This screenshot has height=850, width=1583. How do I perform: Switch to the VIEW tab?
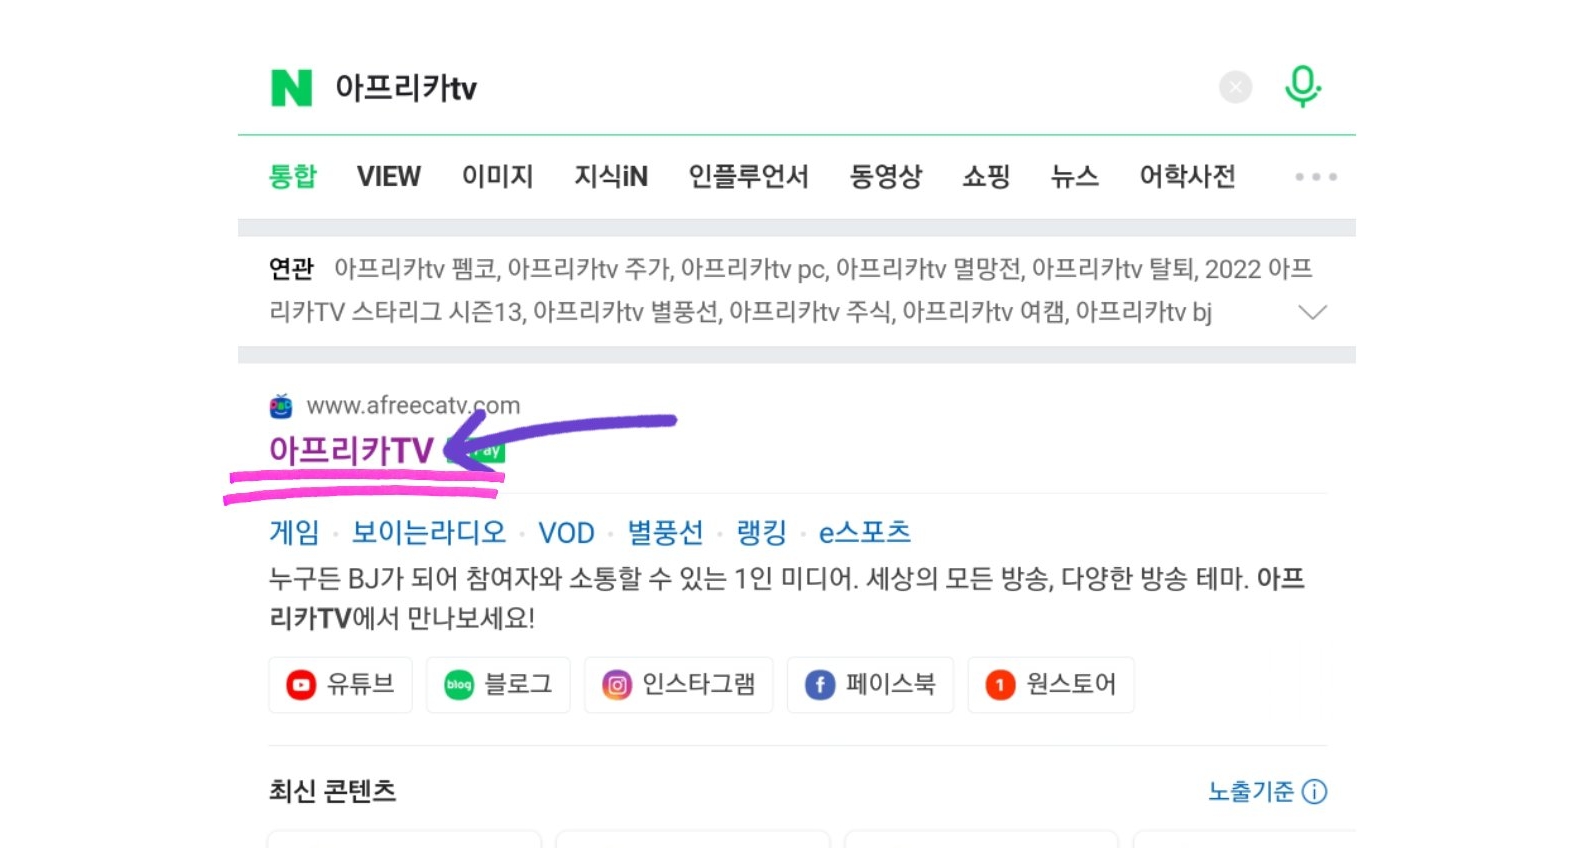click(389, 177)
